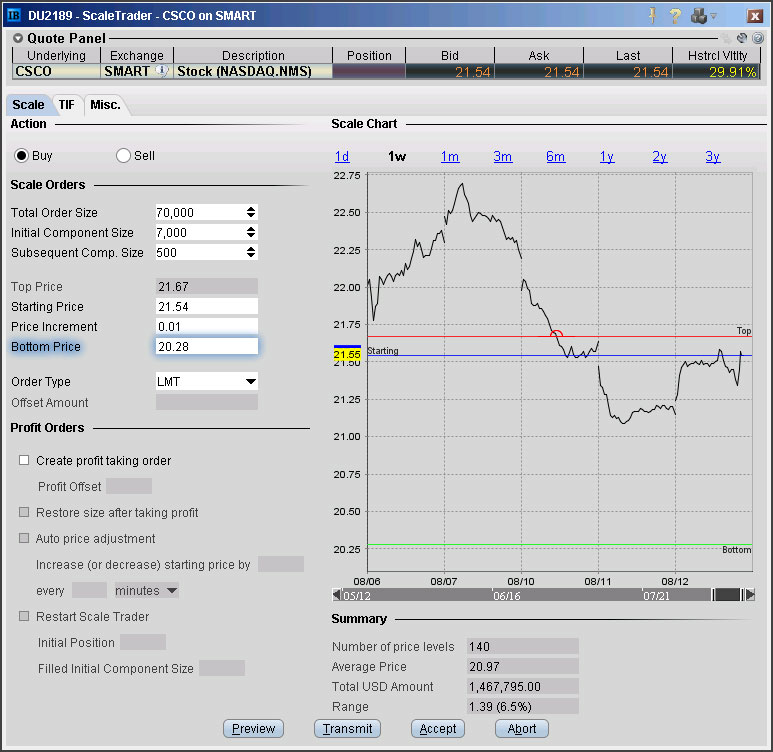Click Number of price levels value 140
773x752 pixels.
pyautogui.click(x=523, y=646)
